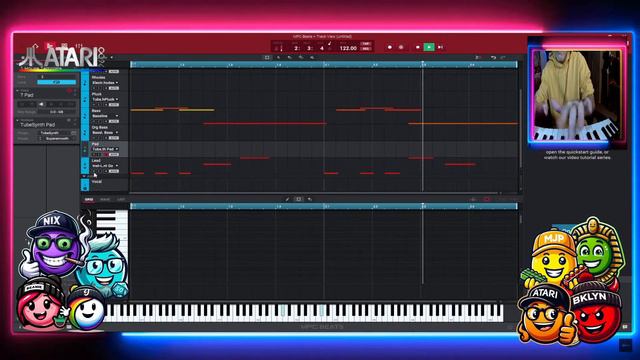Select the pencil tool in the piano roll toolbar
This screenshot has width=640, height=360.
(x=287, y=199)
